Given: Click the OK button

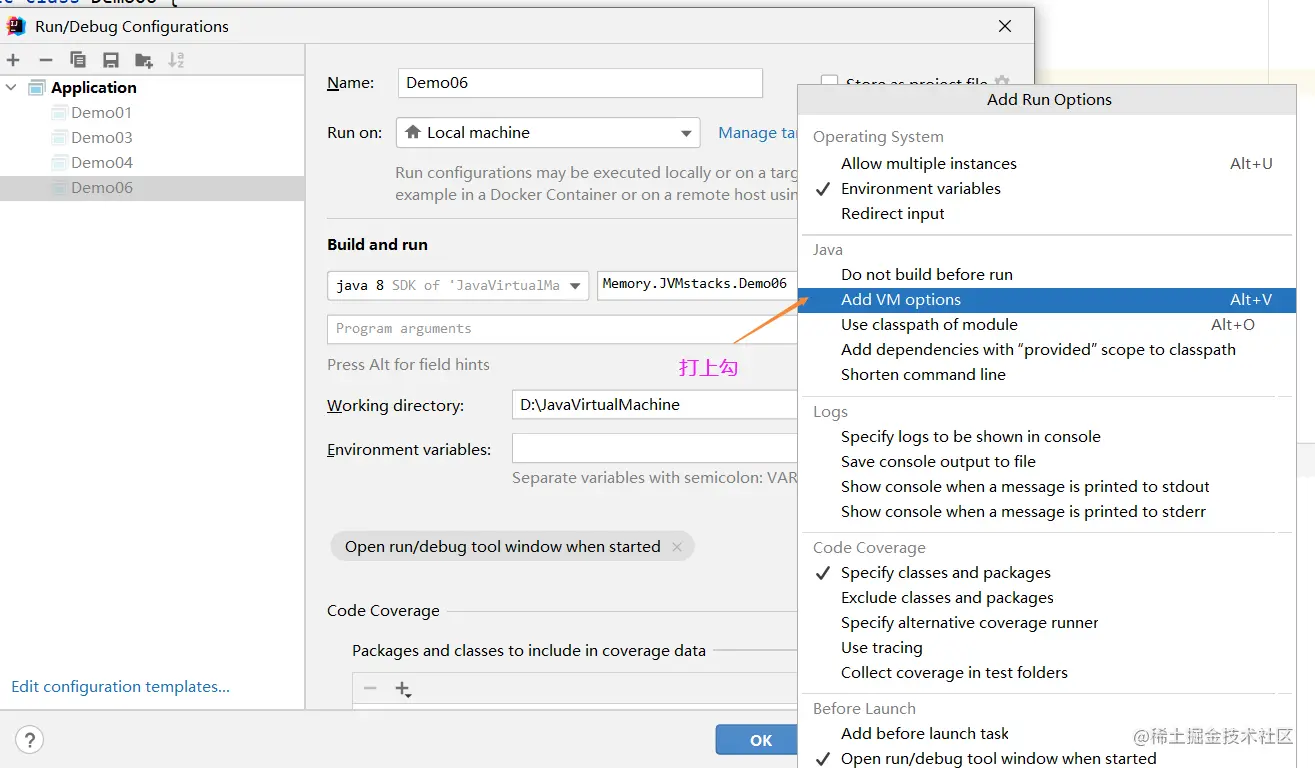Looking at the screenshot, I should click(x=757, y=740).
